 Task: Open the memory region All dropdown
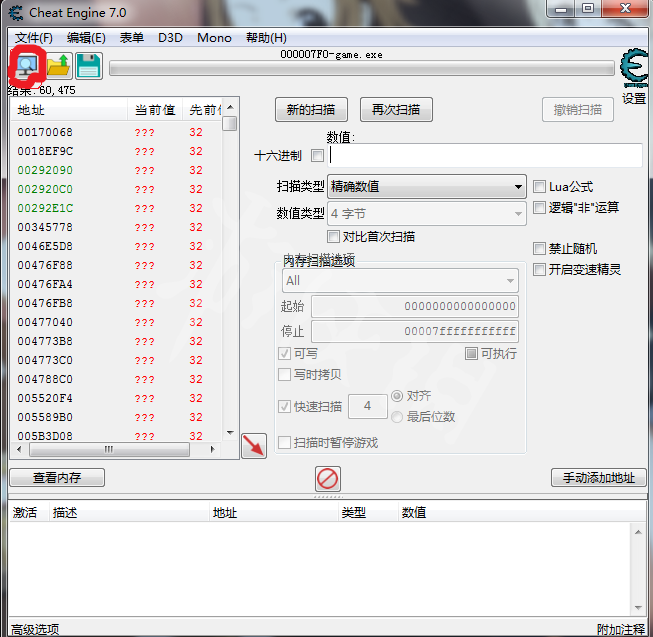pyautogui.click(x=400, y=281)
